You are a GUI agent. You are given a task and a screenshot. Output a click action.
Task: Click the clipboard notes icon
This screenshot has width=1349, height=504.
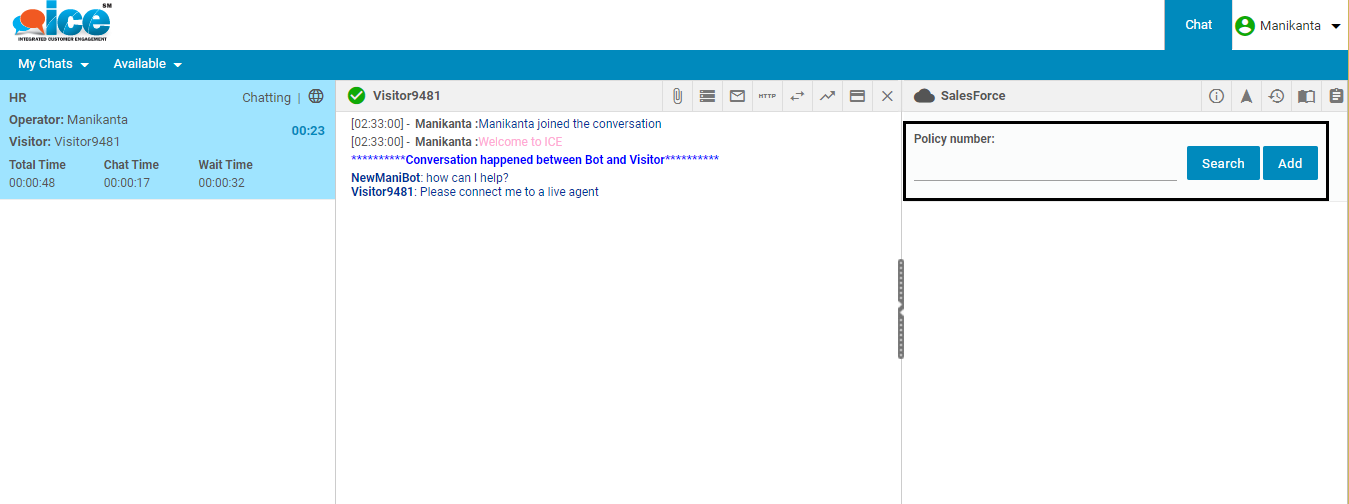pos(1336,96)
